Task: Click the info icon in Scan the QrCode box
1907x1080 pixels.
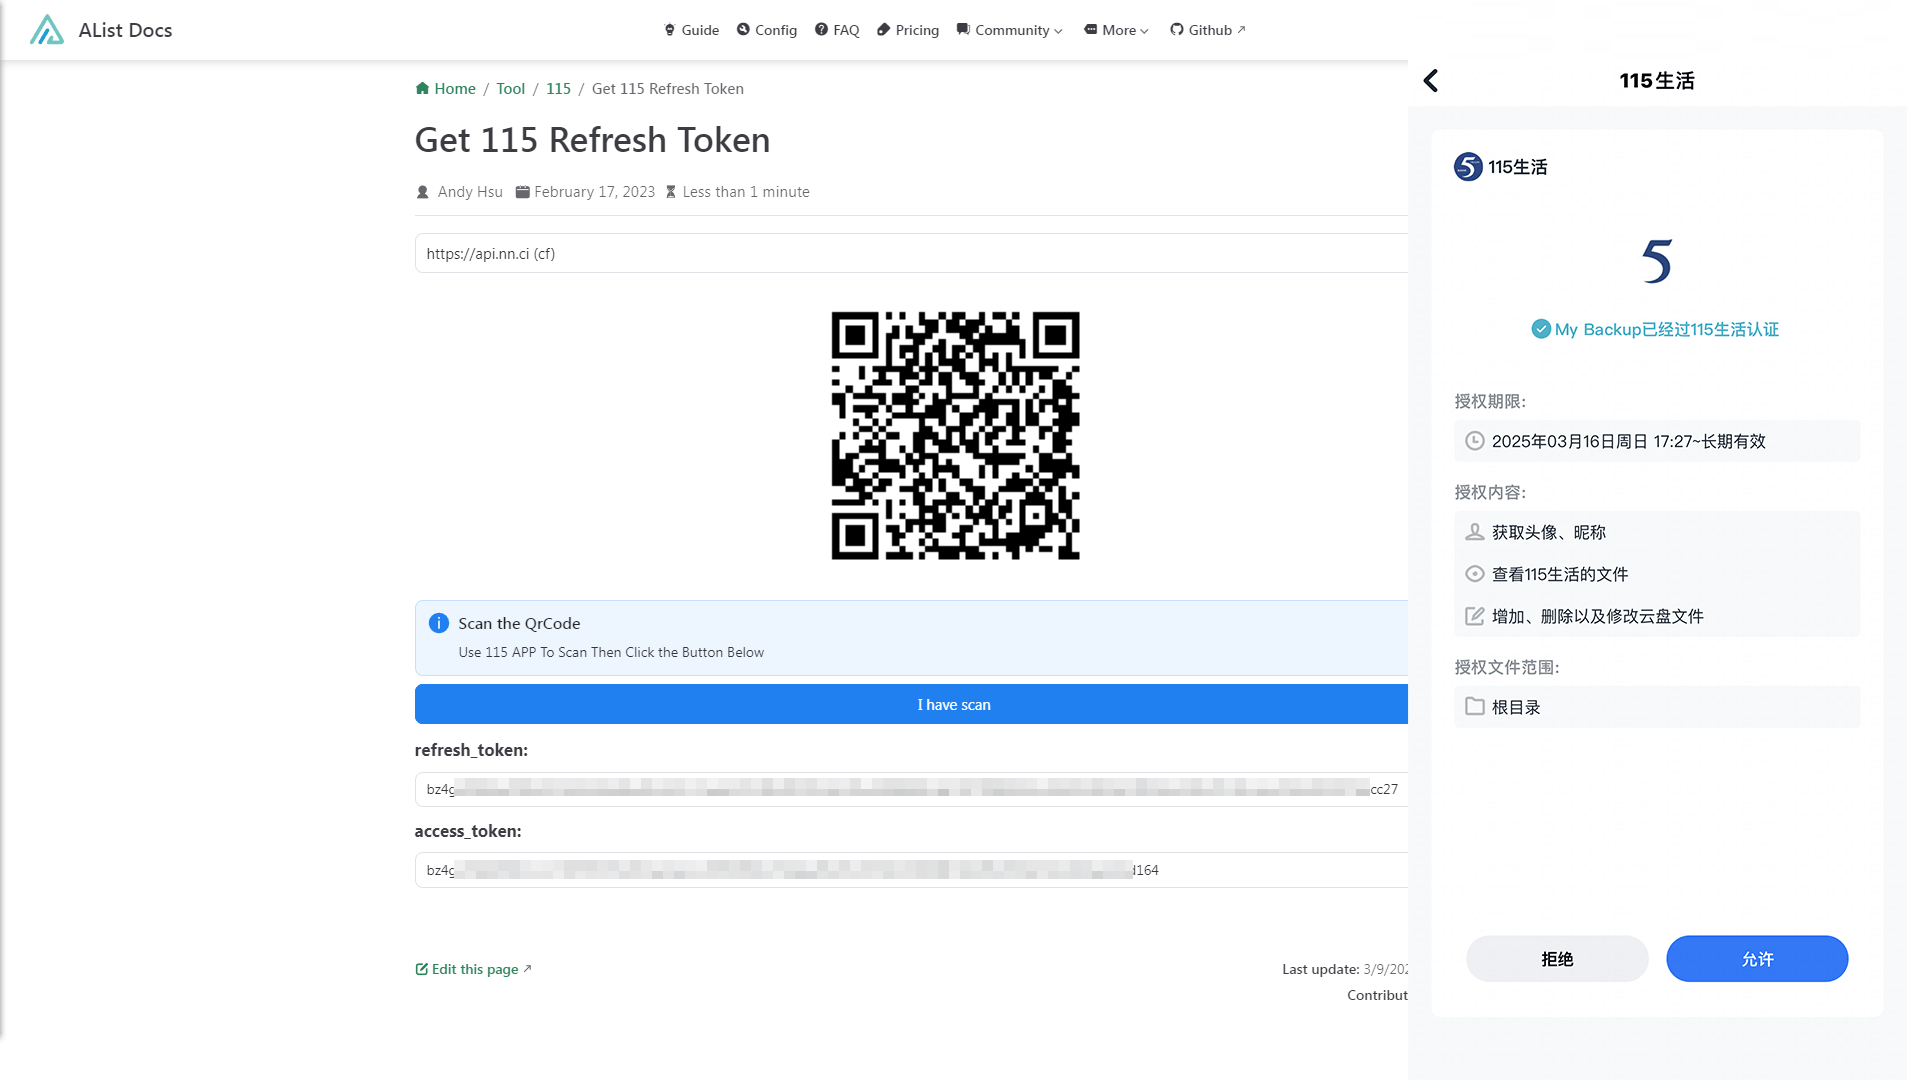Action: point(438,623)
